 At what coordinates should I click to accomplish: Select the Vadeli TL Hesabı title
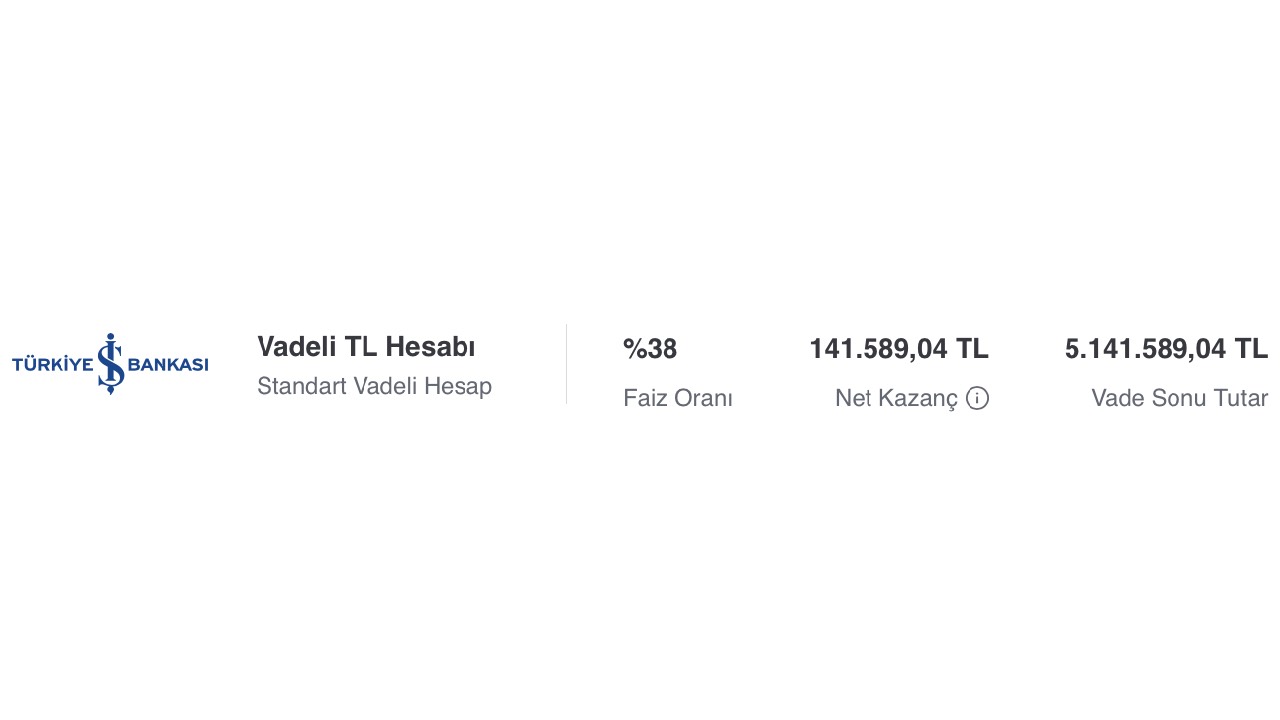[x=366, y=347]
